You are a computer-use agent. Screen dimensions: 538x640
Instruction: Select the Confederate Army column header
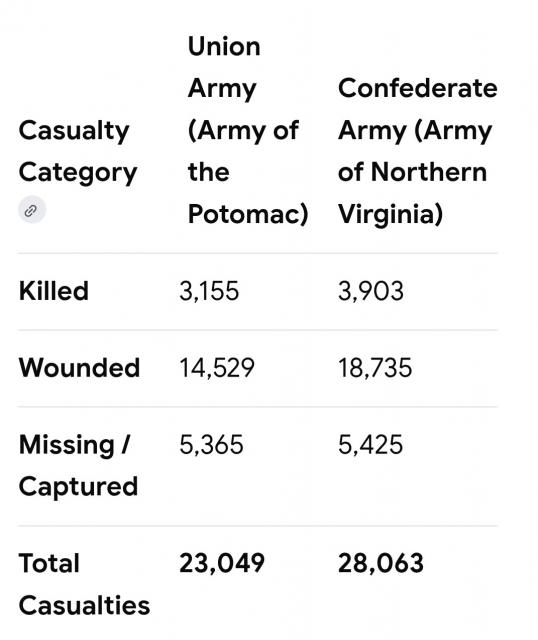pyautogui.click(x=418, y=151)
